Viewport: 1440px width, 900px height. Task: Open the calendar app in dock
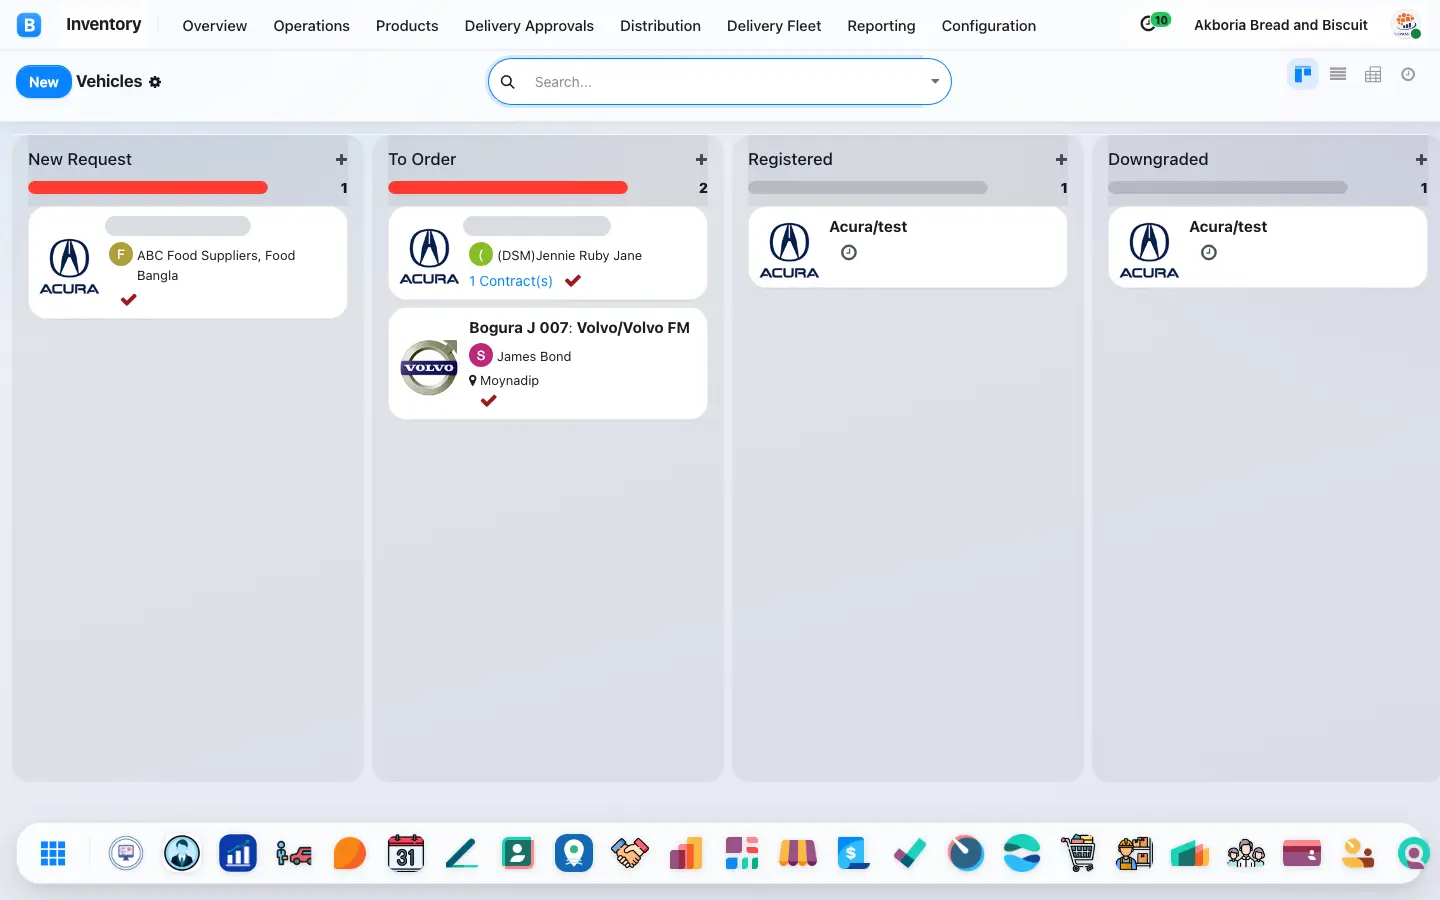(x=406, y=853)
